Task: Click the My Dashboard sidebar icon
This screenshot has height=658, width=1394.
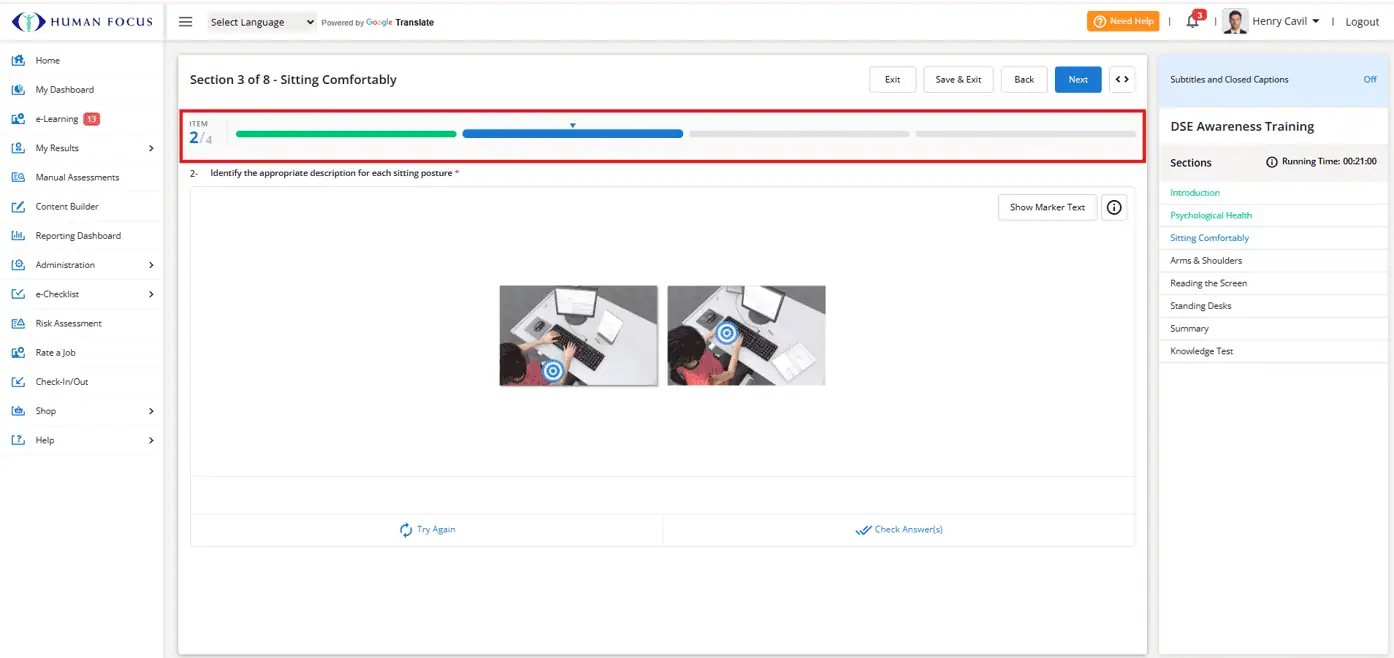Action: point(17,90)
